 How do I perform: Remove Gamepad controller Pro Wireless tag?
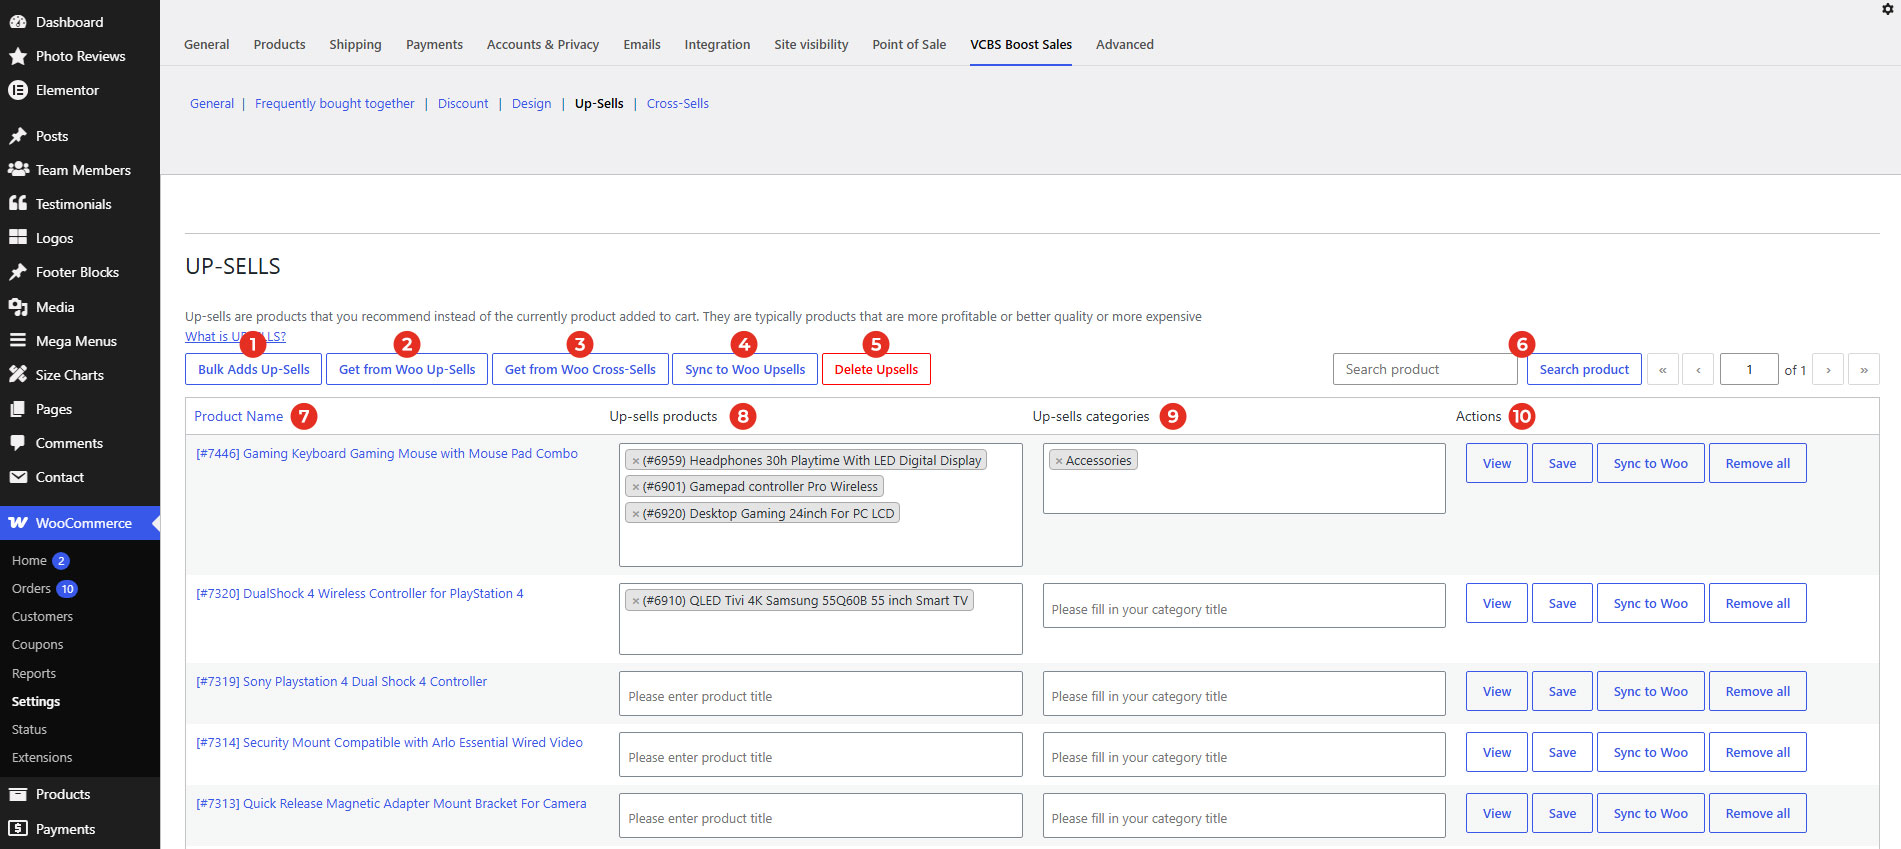(635, 487)
